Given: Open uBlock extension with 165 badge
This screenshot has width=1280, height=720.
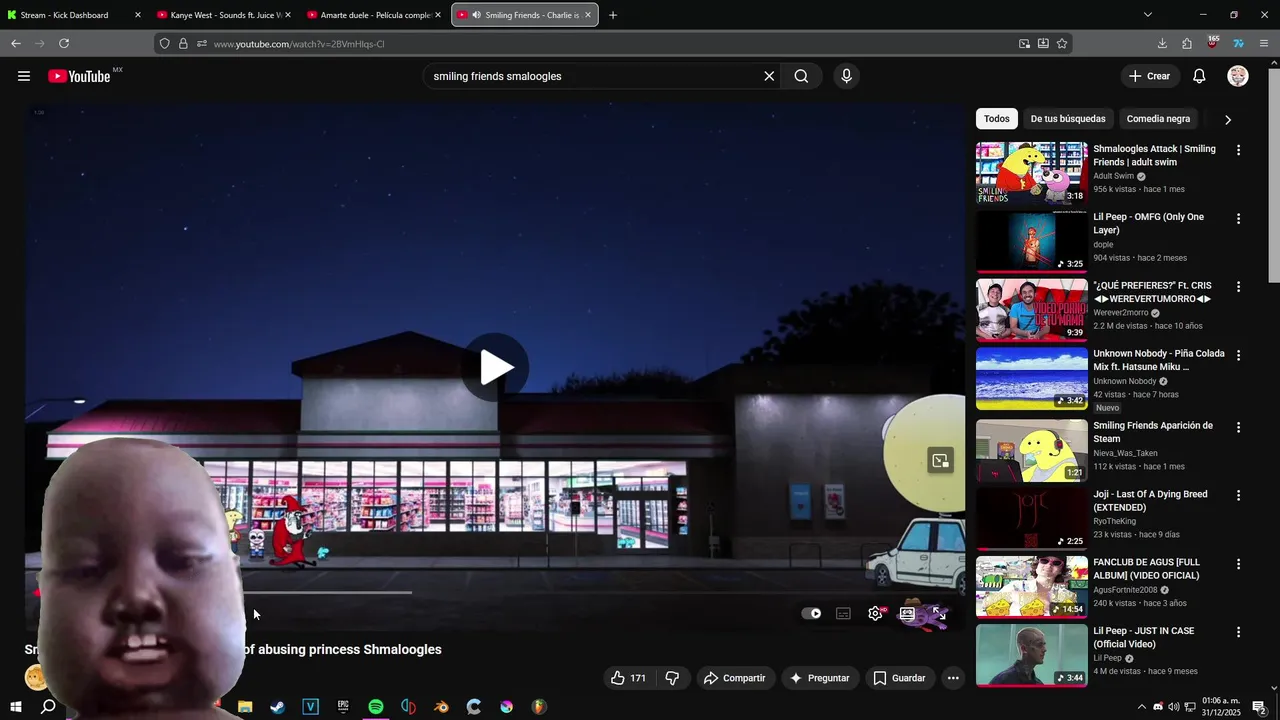Looking at the screenshot, I should 1212,43.
